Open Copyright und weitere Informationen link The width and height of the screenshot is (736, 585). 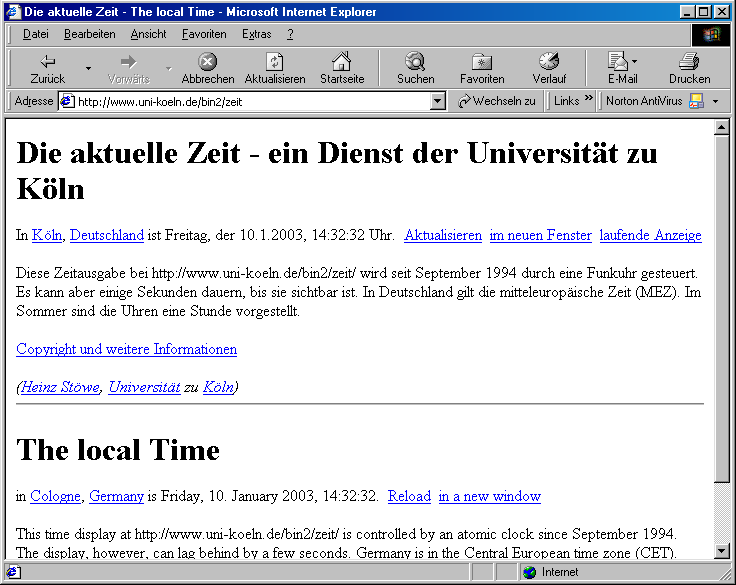coord(126,349)
